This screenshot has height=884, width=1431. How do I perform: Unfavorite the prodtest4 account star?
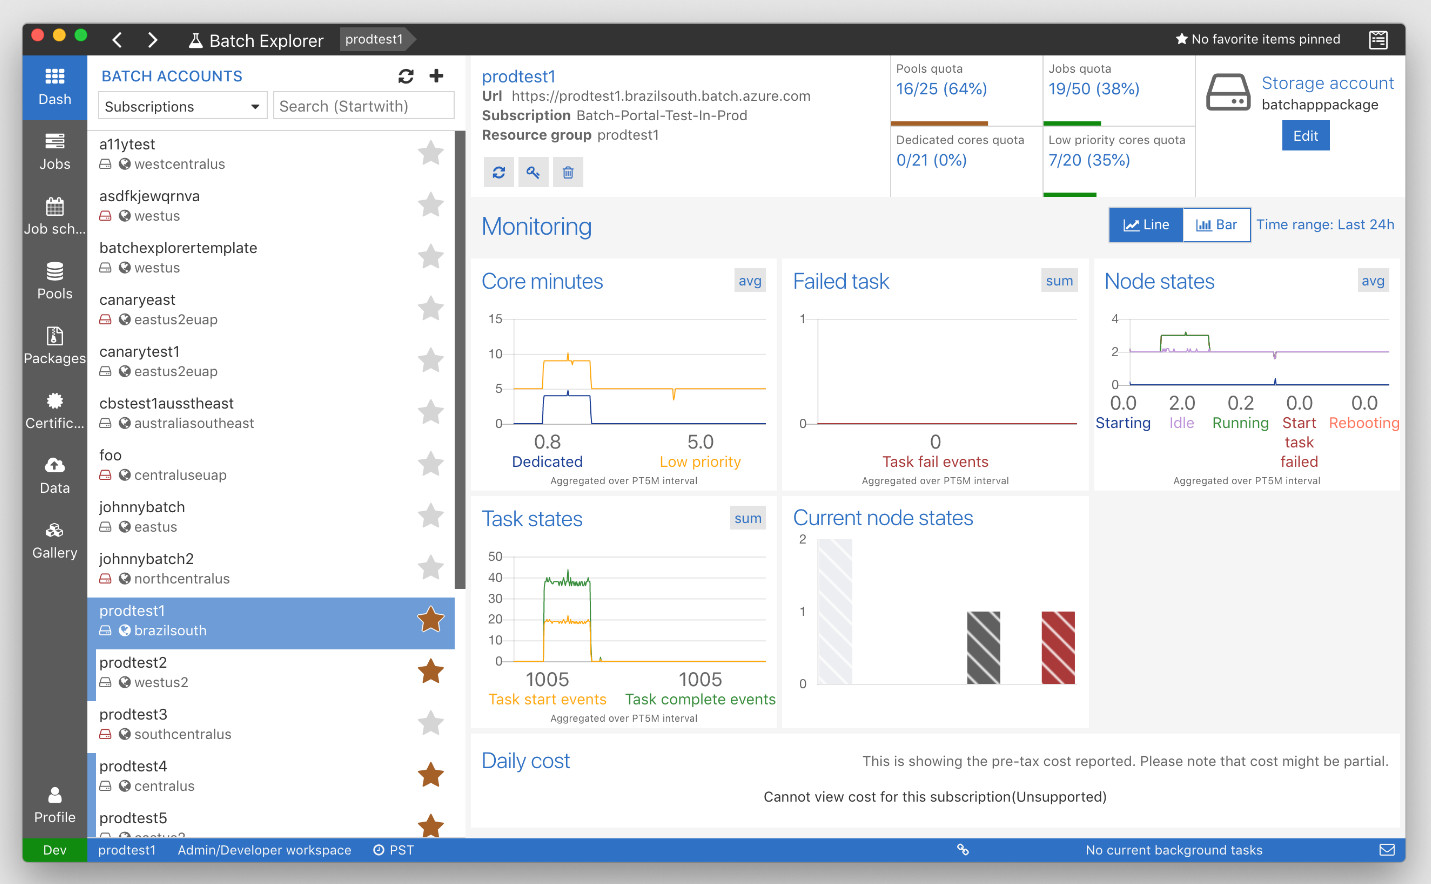(431, 775)
